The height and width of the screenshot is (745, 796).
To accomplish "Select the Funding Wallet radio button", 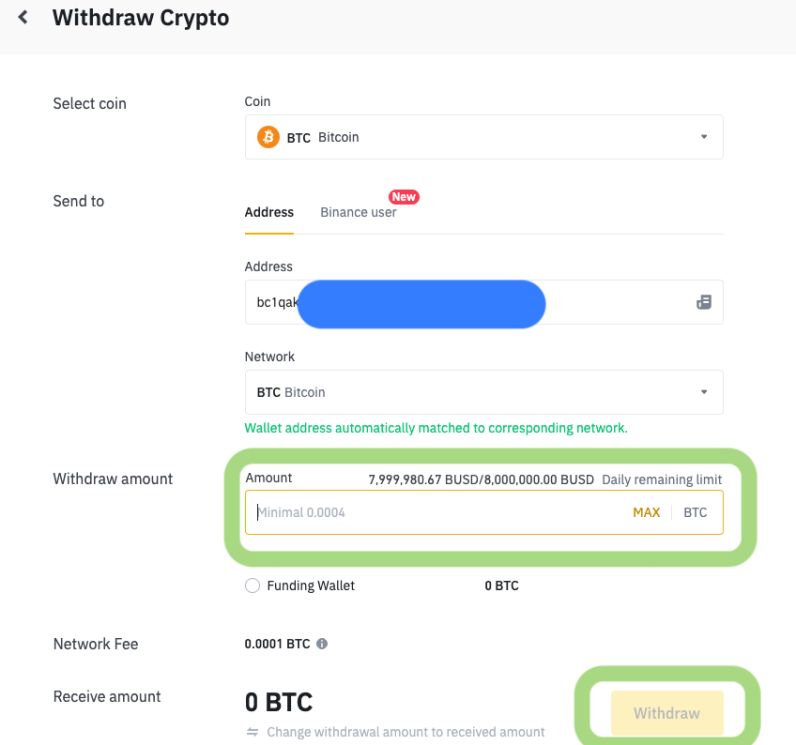I will click(253, 586).
